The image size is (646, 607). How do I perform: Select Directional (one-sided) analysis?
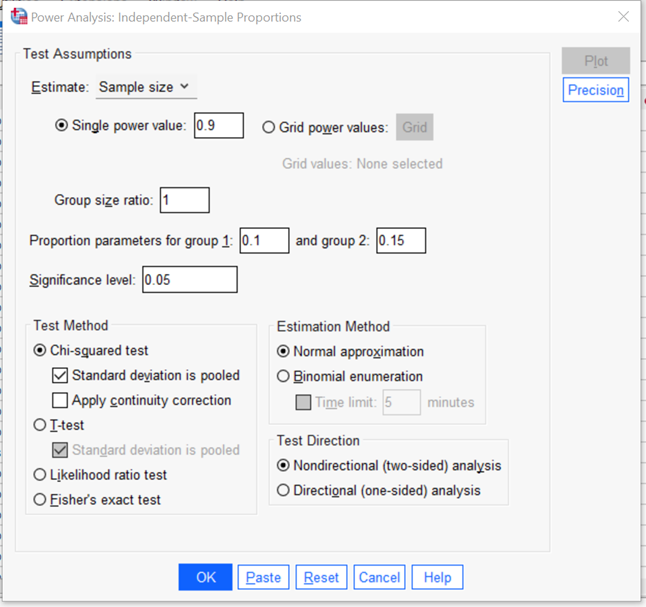coord(284,490)
